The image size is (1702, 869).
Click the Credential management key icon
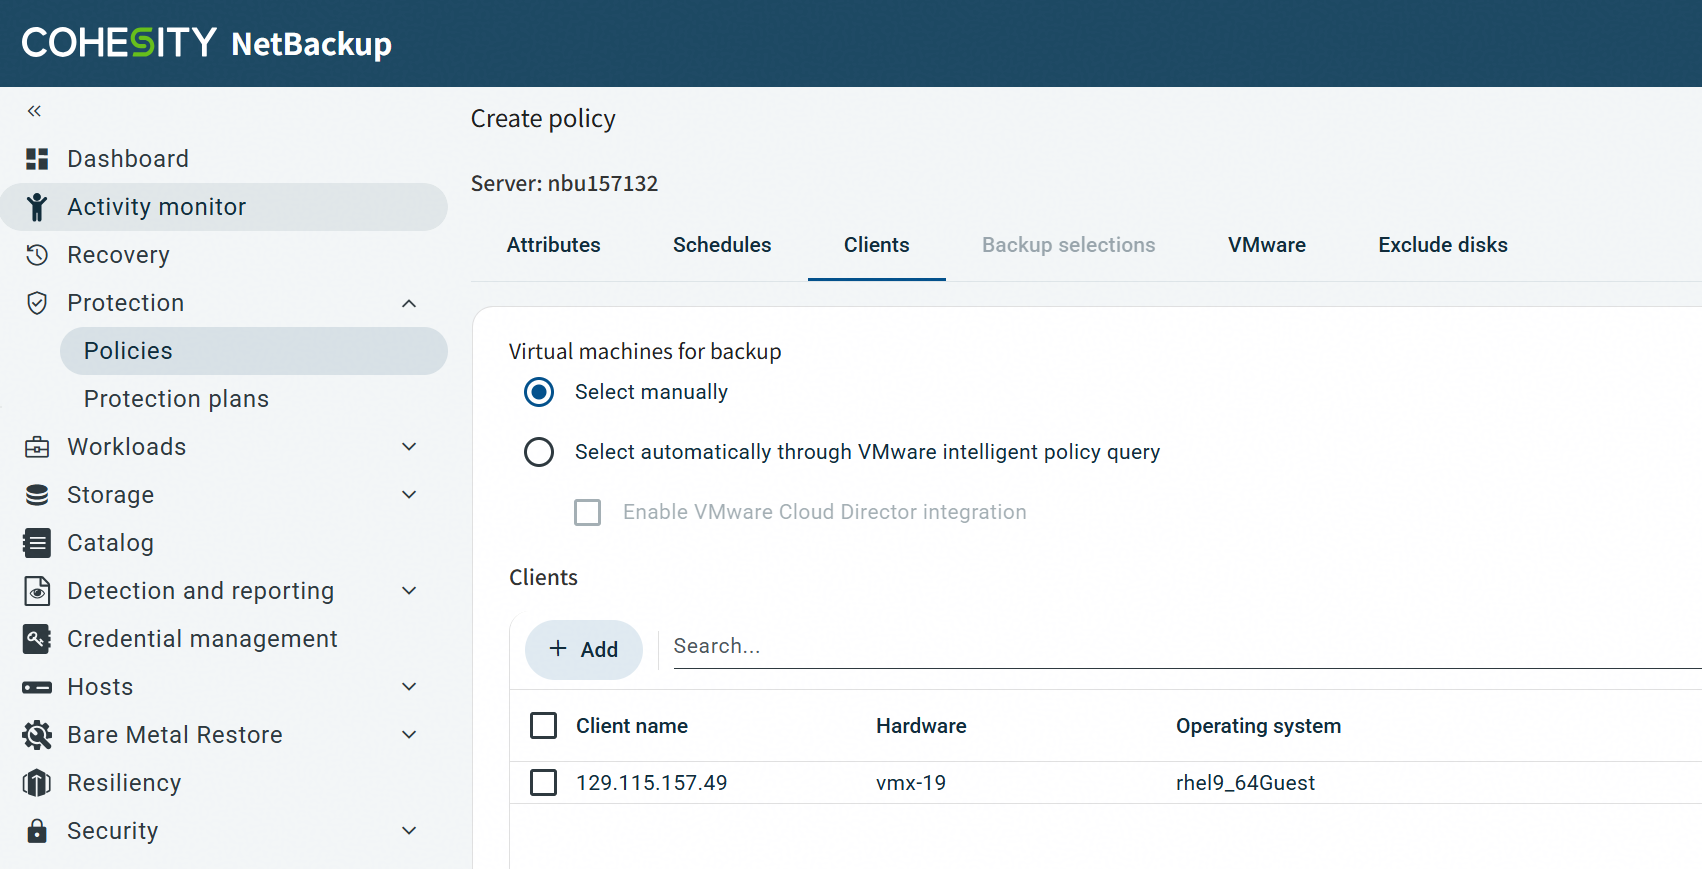[x=37, y=639]
